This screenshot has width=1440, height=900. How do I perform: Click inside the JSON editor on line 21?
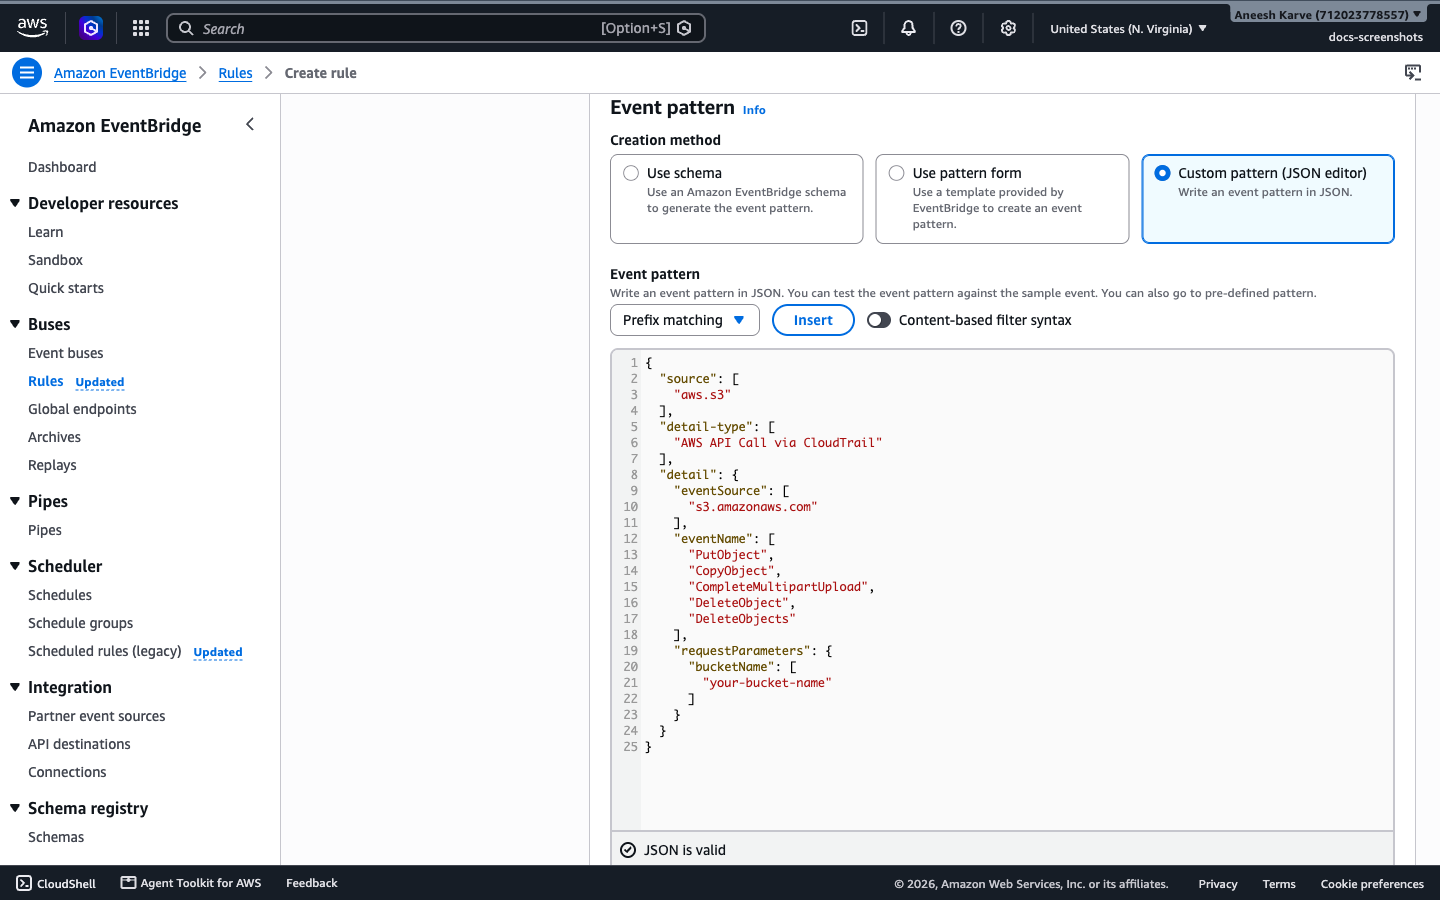(x=768, y=683)
